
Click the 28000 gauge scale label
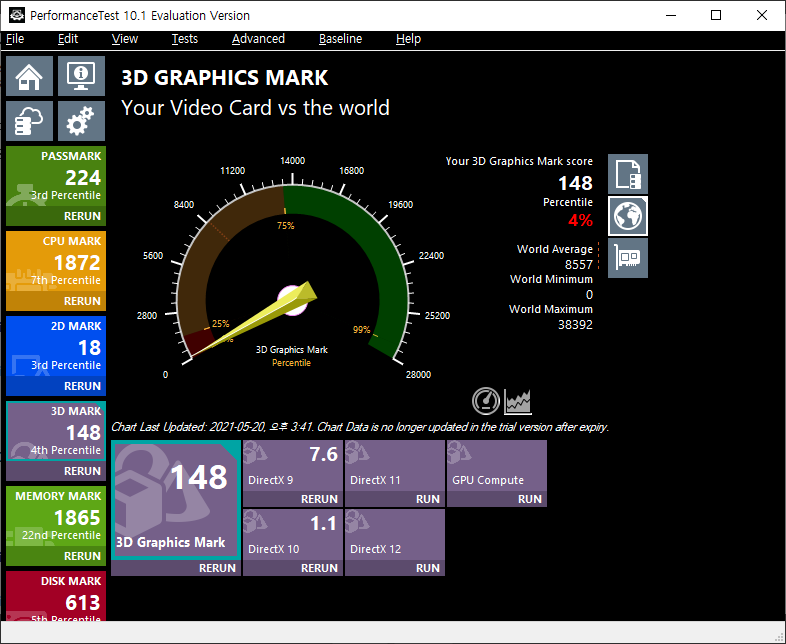click(418, 375)
